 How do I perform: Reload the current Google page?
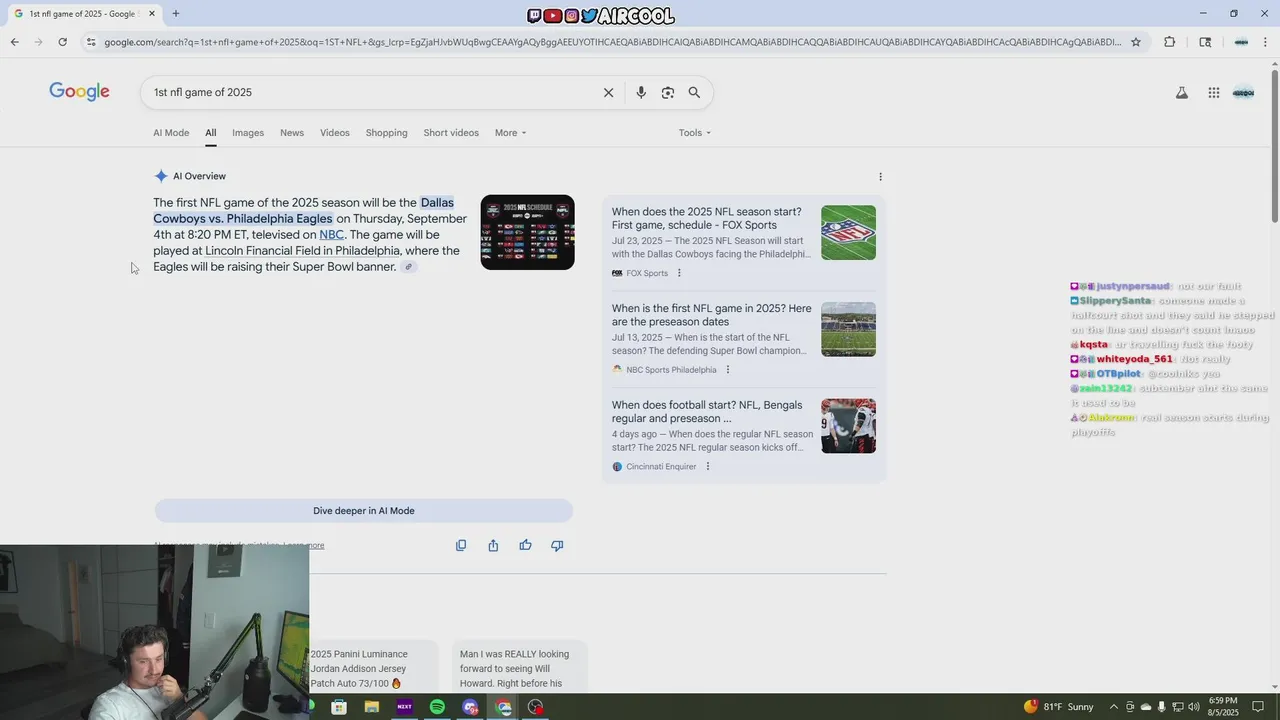tap(62, 42)
